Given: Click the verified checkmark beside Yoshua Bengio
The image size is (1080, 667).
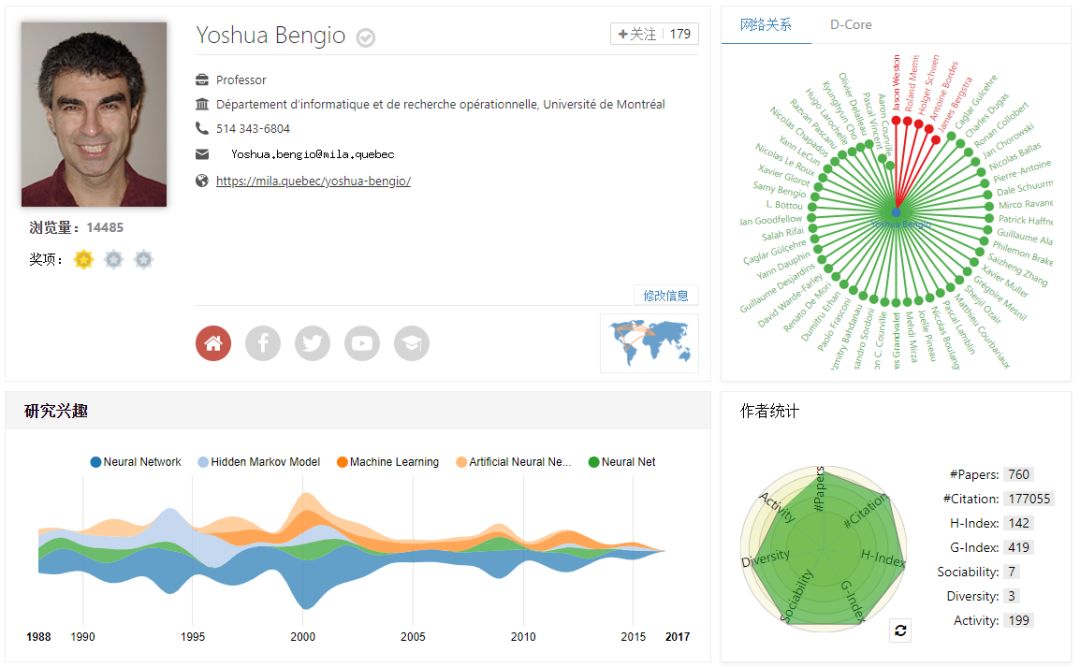Looking at the screenshot, I should [366, 38].
